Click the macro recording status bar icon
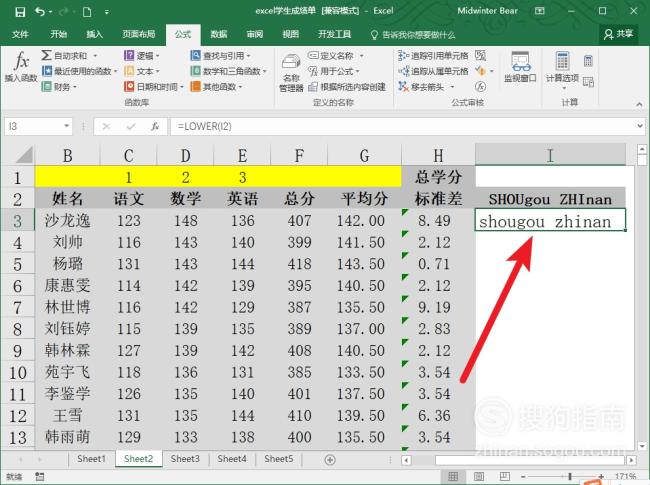 (40, 477)
